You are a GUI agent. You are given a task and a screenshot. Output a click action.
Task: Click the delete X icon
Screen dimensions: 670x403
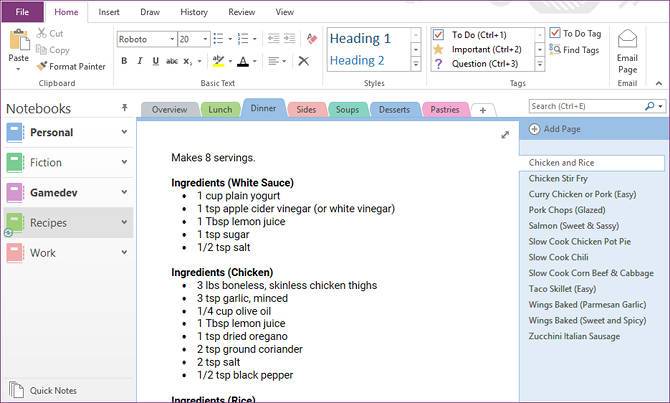click(303, 61)
